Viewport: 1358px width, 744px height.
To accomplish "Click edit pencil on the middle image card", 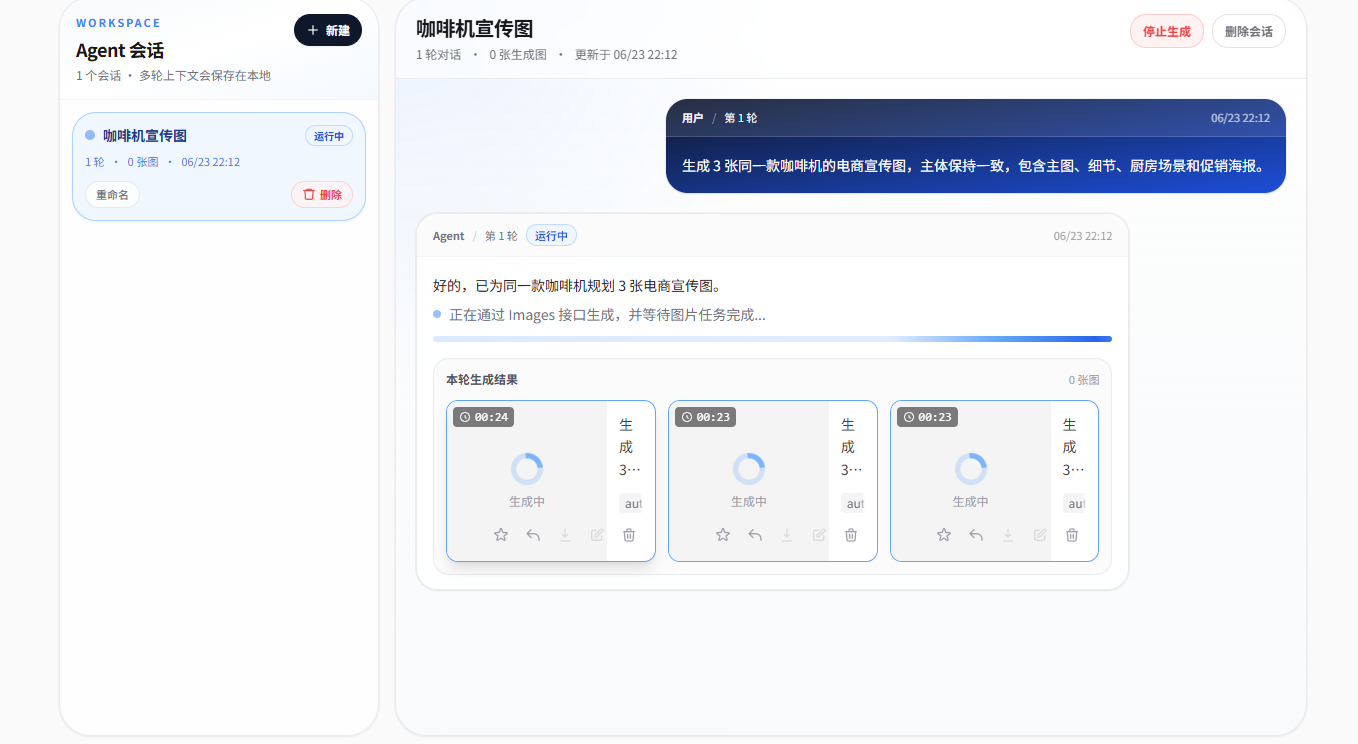I will pyautogui.click(x=819, y=535).
